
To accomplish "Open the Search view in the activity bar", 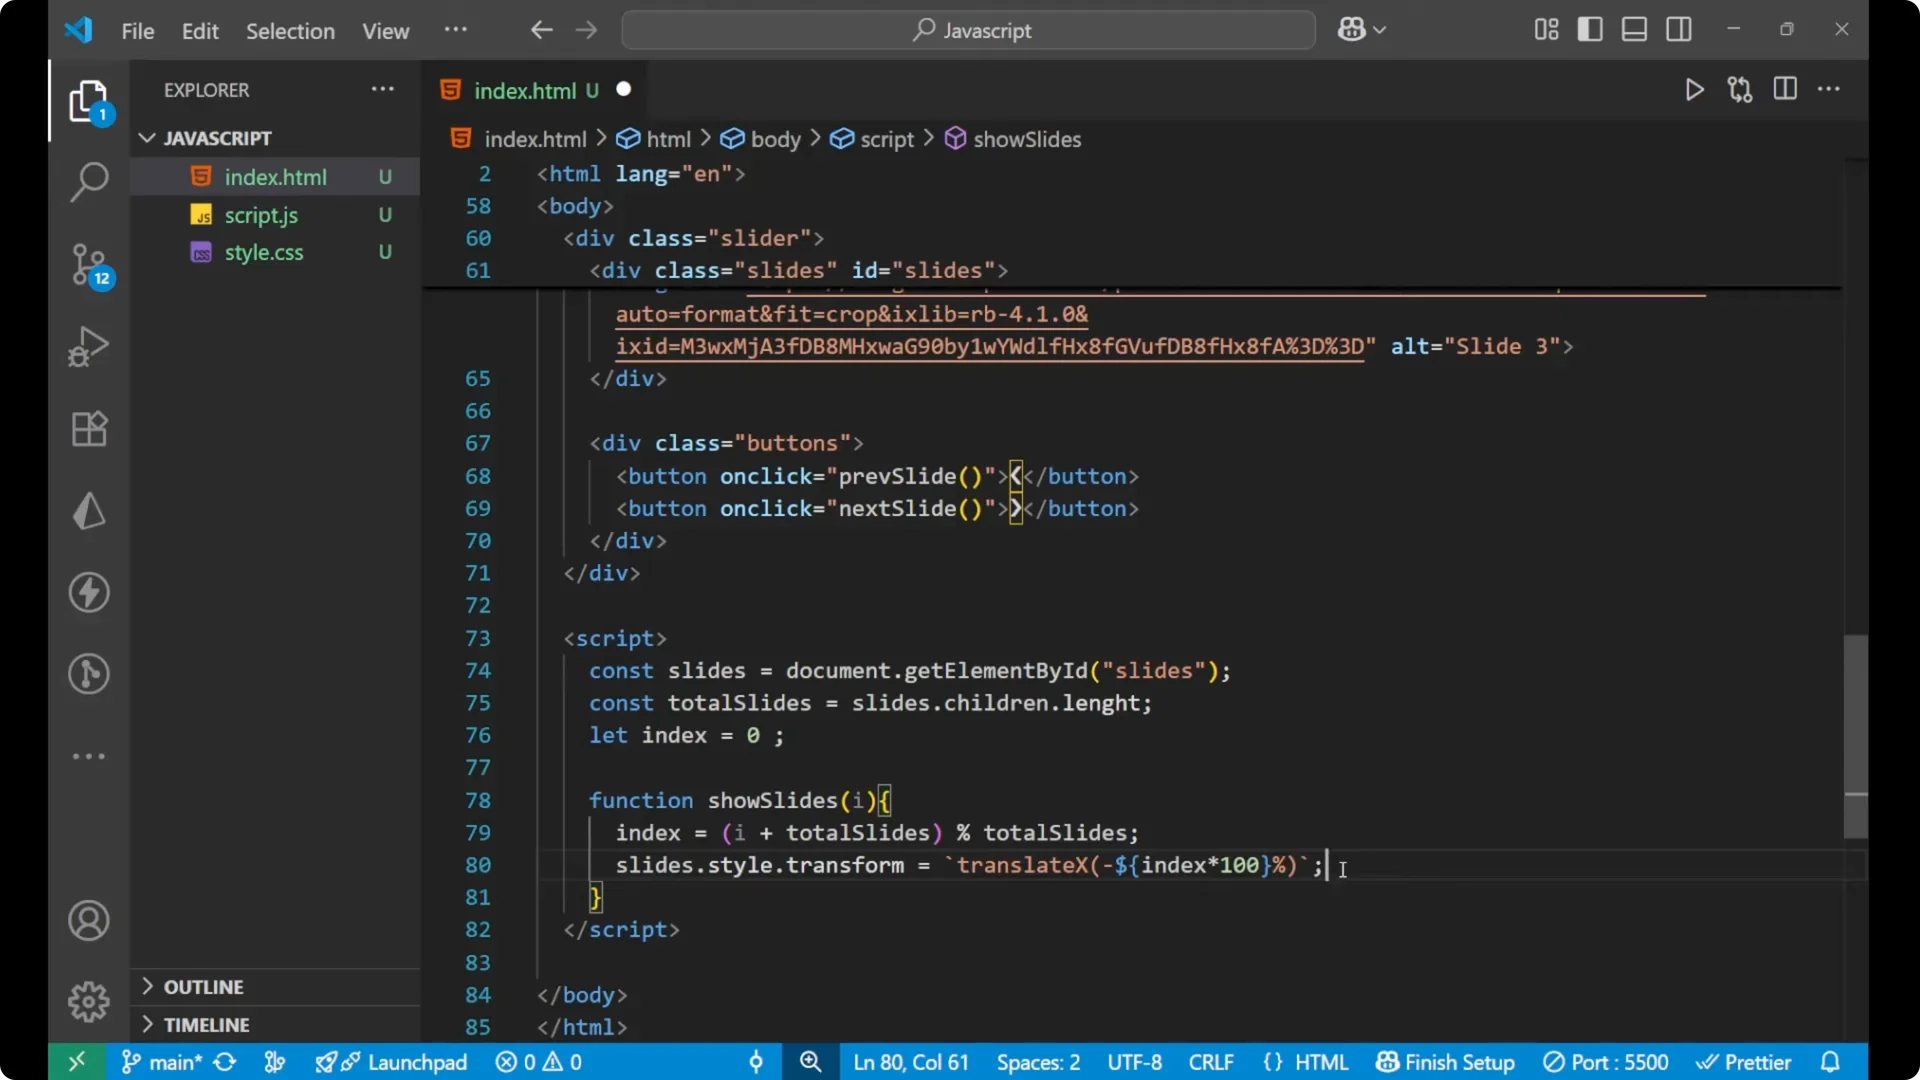I will [x=88, y=182].
